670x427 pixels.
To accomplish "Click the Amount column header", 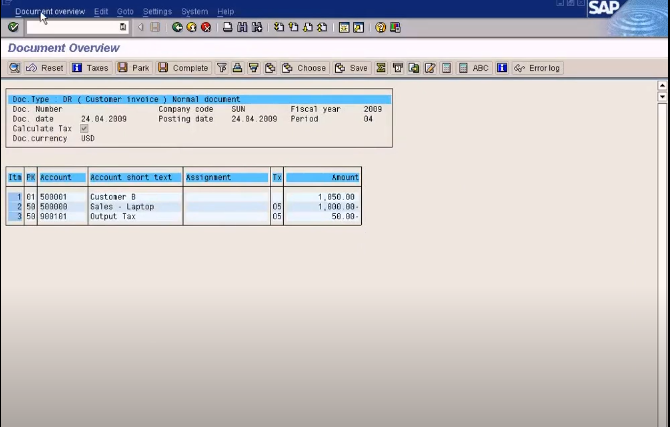I will [x=323, y=177].
